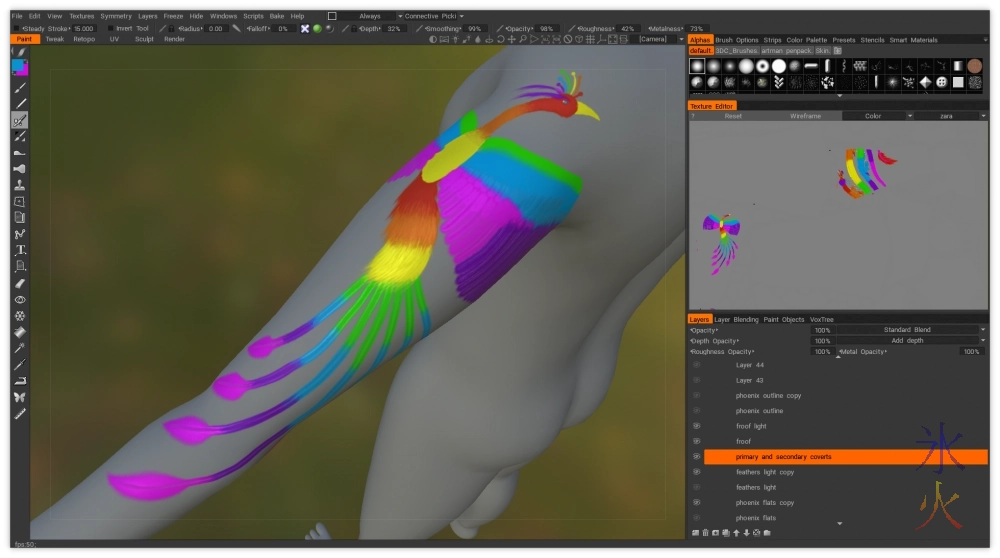The height and width of the screenshot is (558, 1000).
Task: Click the delete layer trash icon
Action: click(x=705, y=532)
